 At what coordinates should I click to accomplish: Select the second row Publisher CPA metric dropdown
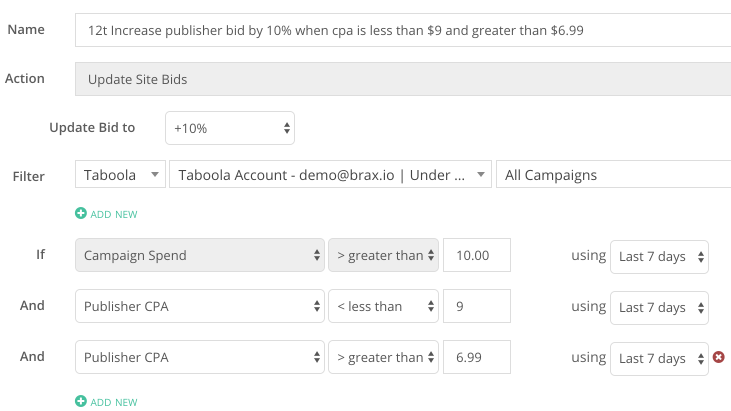click(x=200, y=306)
